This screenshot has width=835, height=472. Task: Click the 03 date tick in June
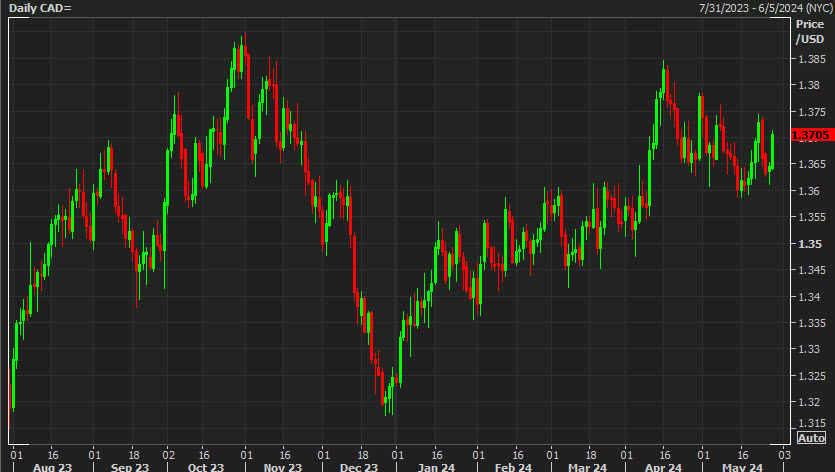pyautogui.click(x=784, y=455)
